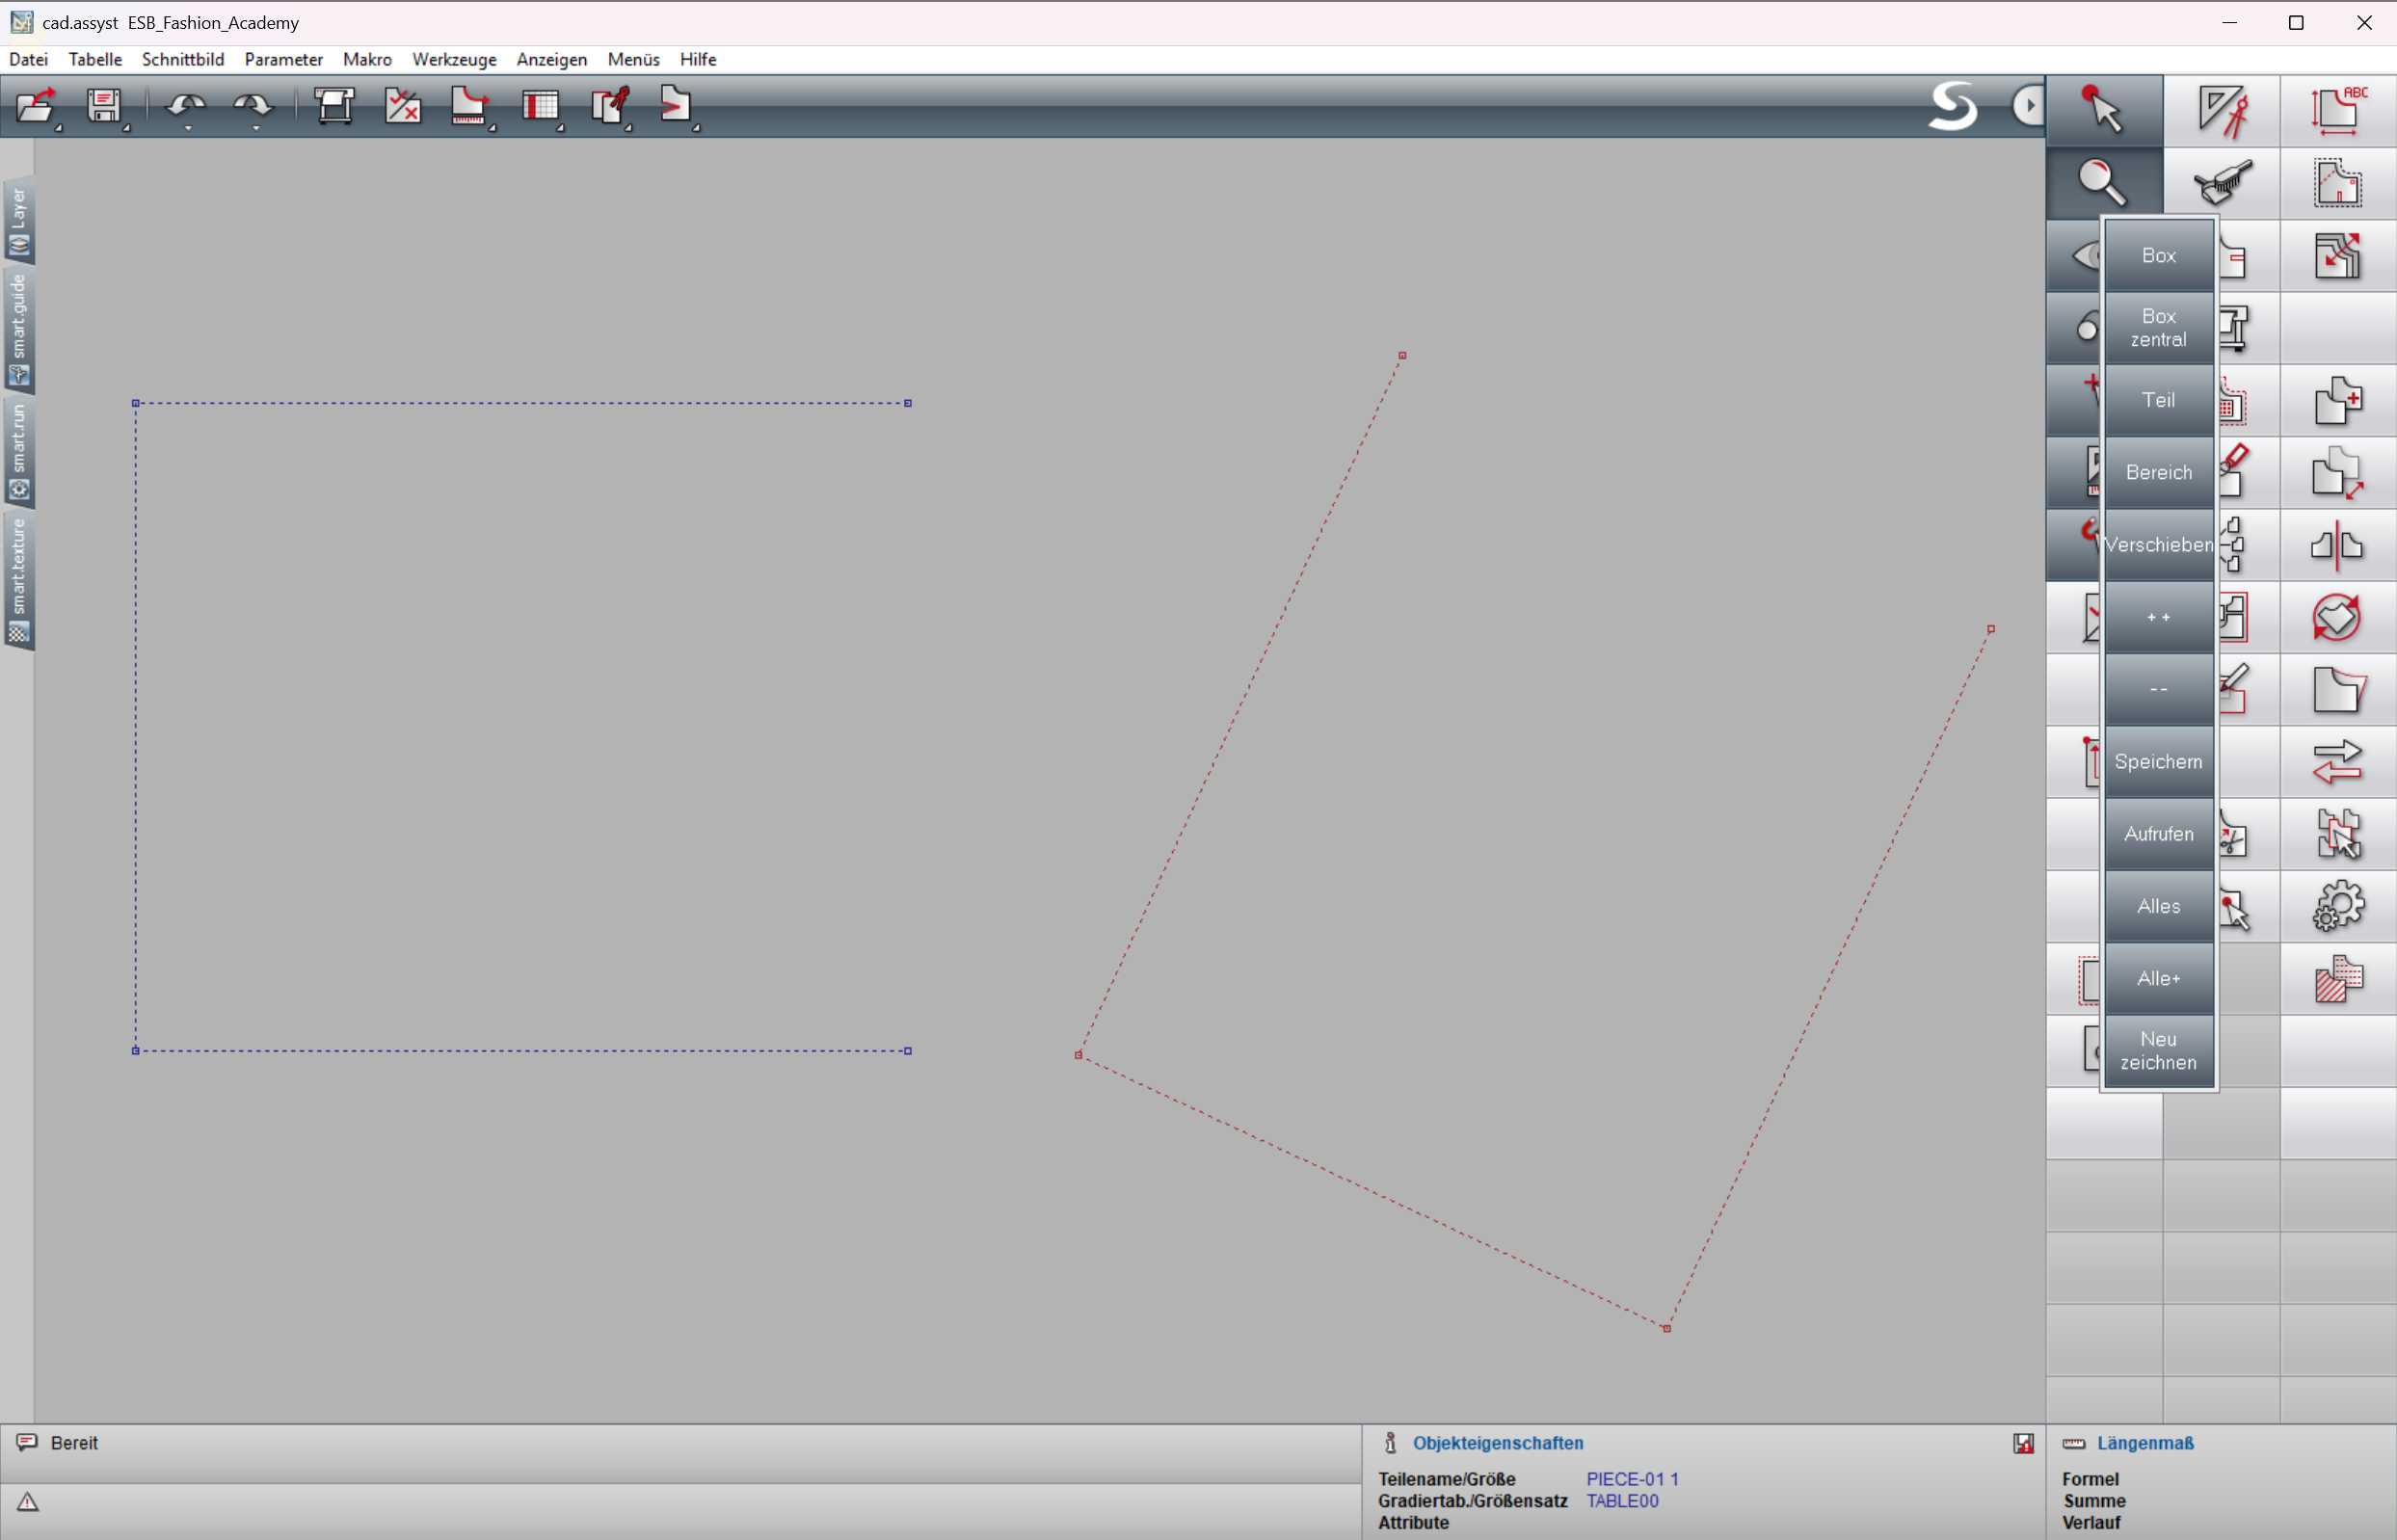Click the Alles zoom button
This screenshot has height=1540, width=2397.
coord(2158,906)
